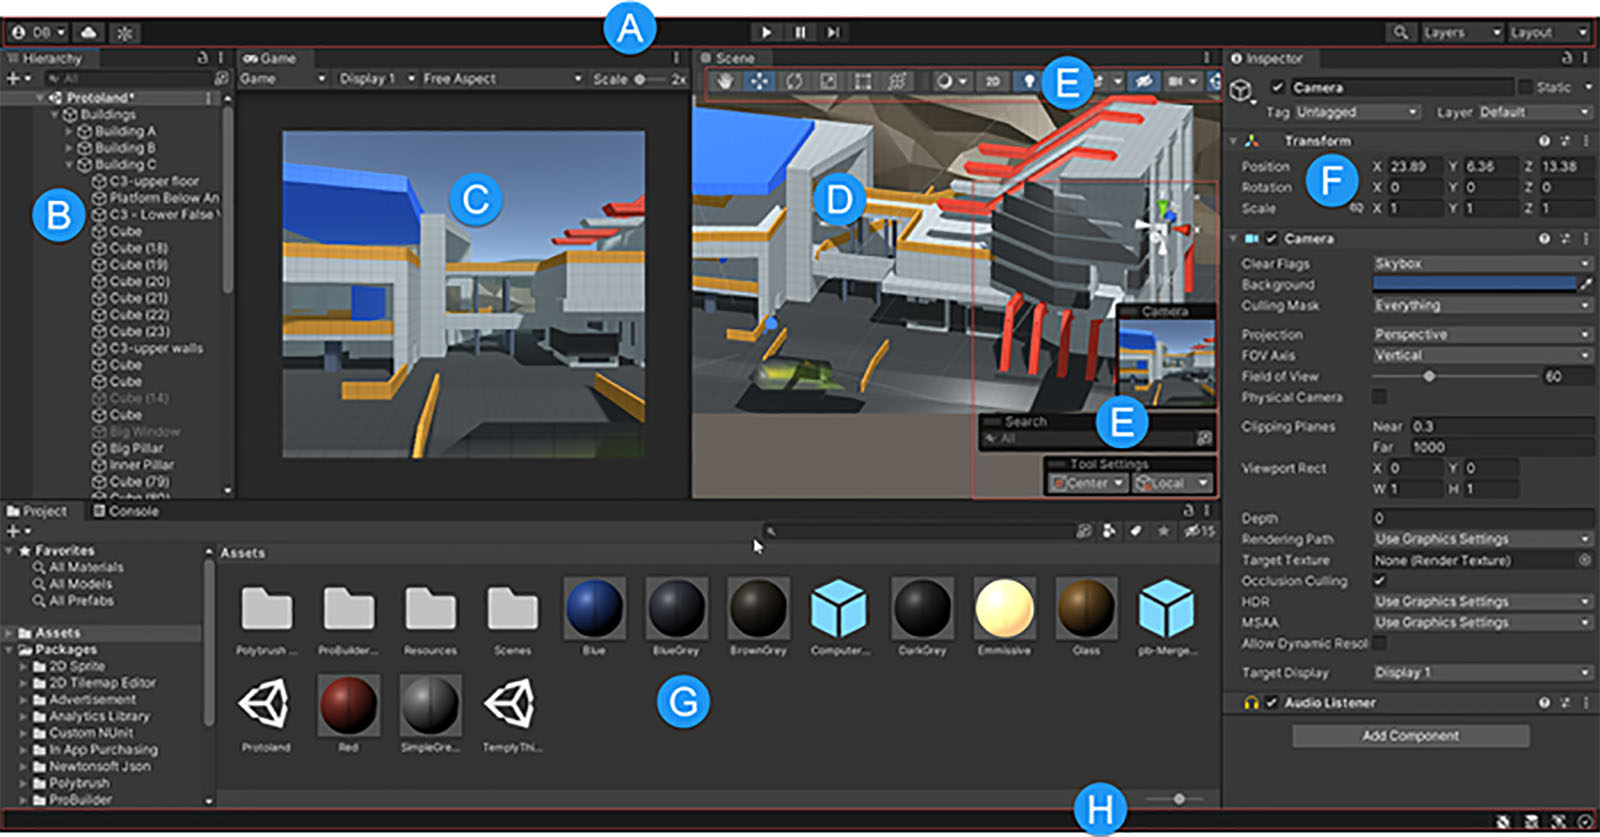
Task: Open the Layers dropdown
Action: tap(1461, 32)
